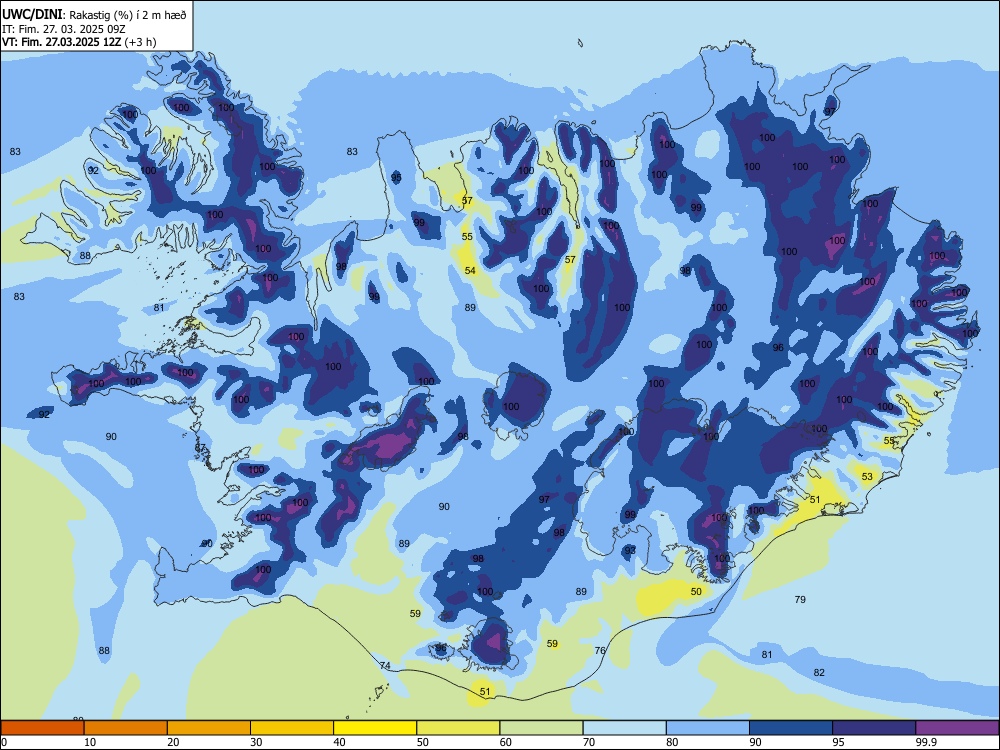Image resolution: width=1000 pixels, height=750 pixels.
Task: Click the legend tick label '60'
Action: point(506,742)
